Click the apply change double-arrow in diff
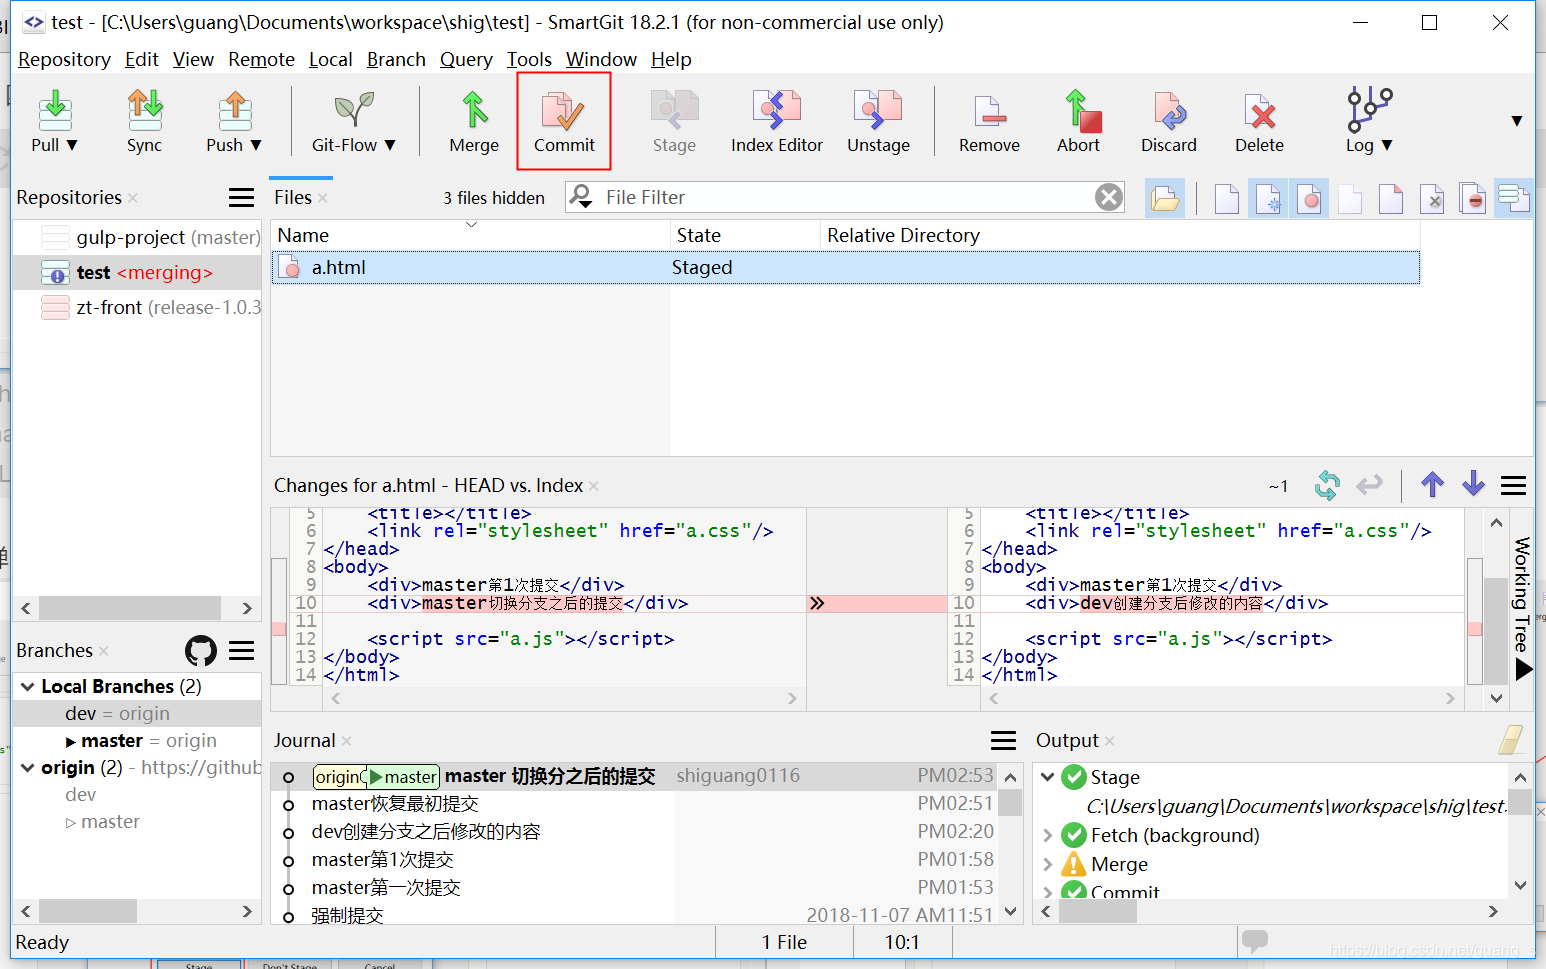The image size is (1546, 969). pos(817,603)
